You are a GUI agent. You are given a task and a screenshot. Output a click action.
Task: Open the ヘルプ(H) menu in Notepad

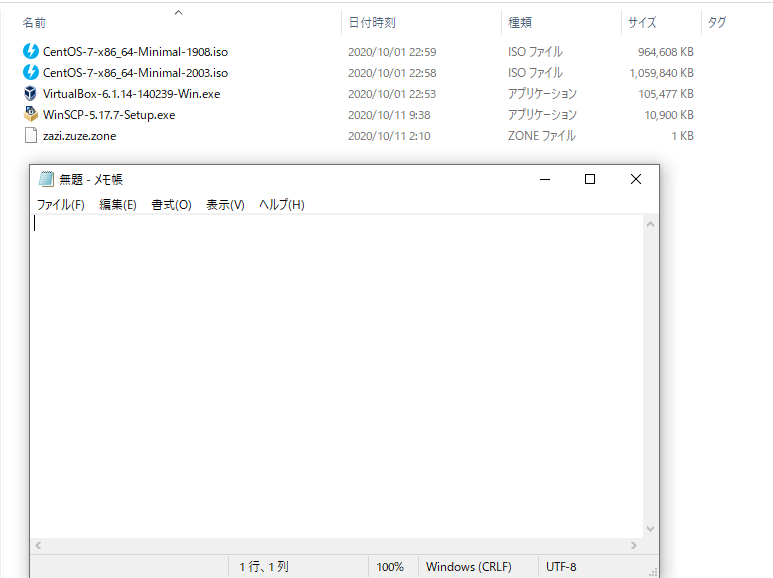pyautogui.click(x=282, y=205)
